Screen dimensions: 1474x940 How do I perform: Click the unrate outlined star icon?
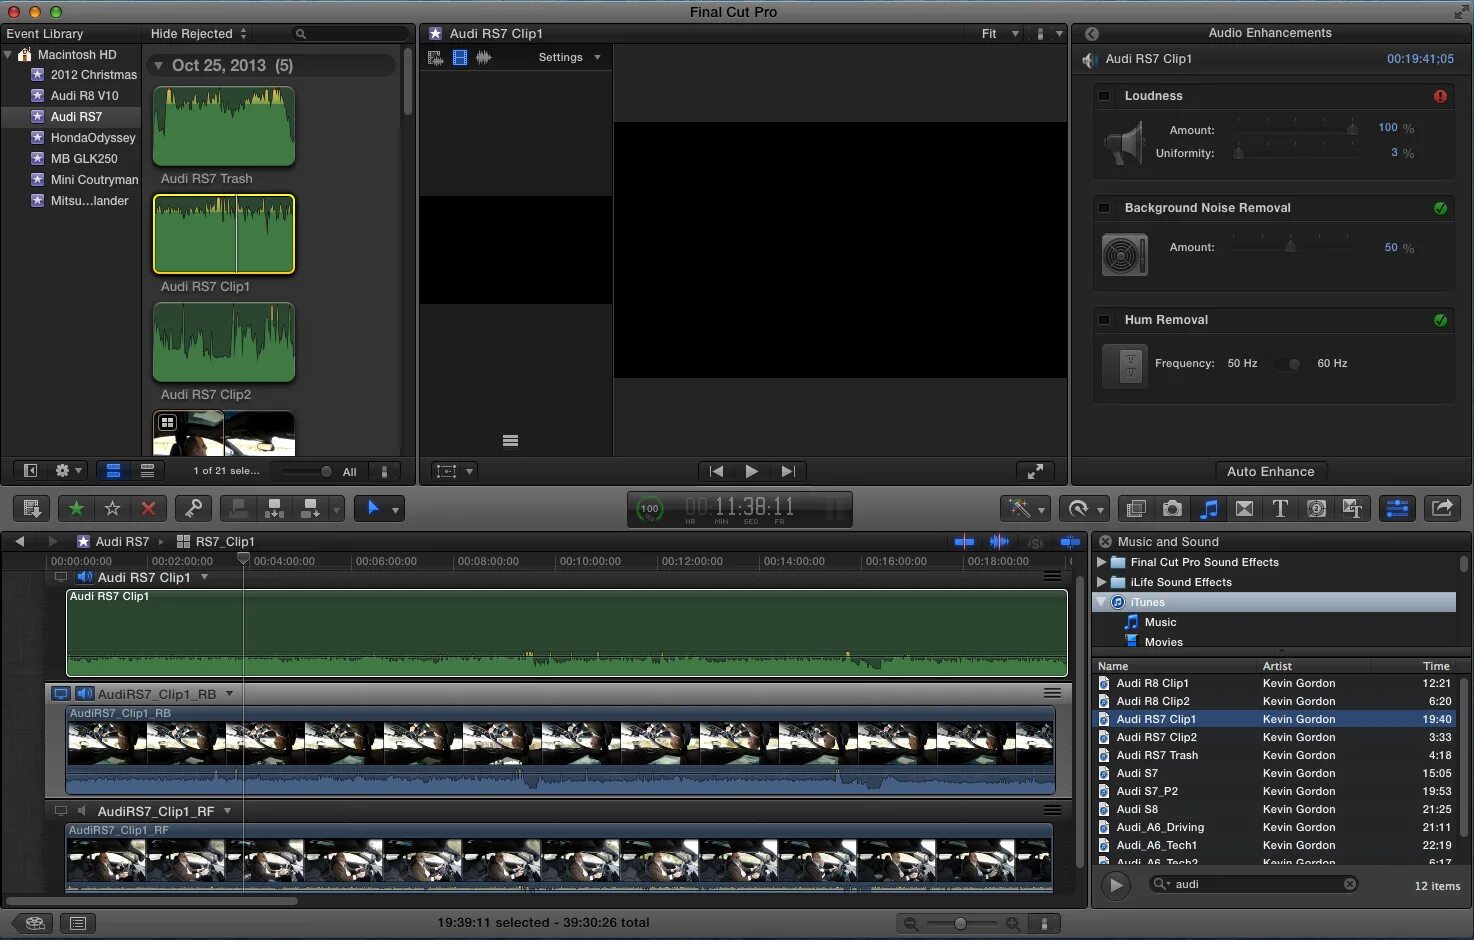coord(112,509)
